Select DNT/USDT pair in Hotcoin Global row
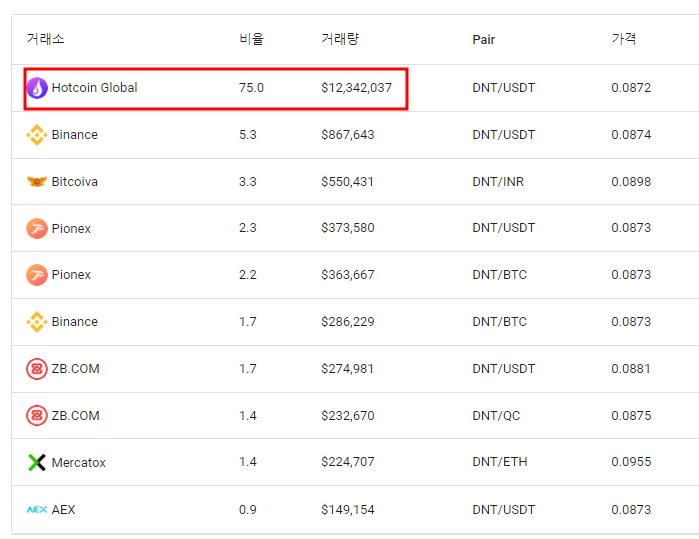The width and height of the screenshot is (699, 539). tap(503, 87)
